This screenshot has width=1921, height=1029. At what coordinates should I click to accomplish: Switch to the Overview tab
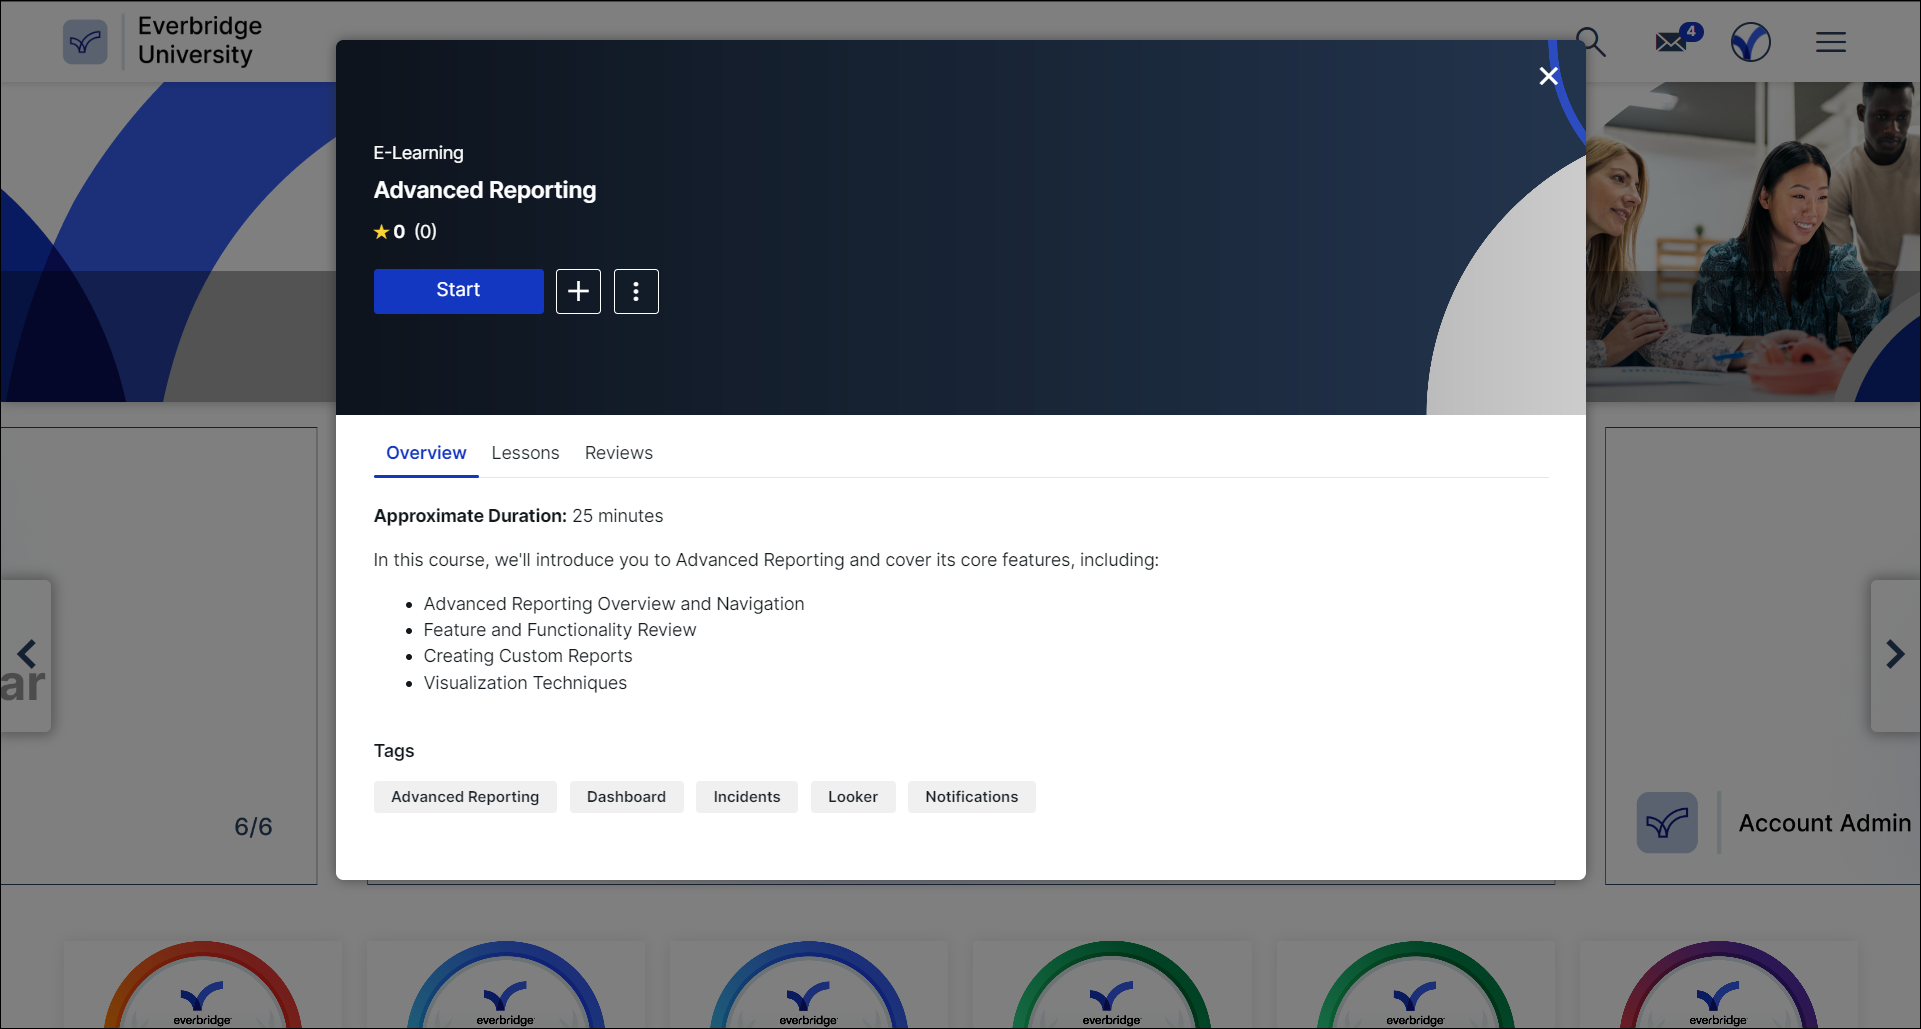click(x=426, y=453)
